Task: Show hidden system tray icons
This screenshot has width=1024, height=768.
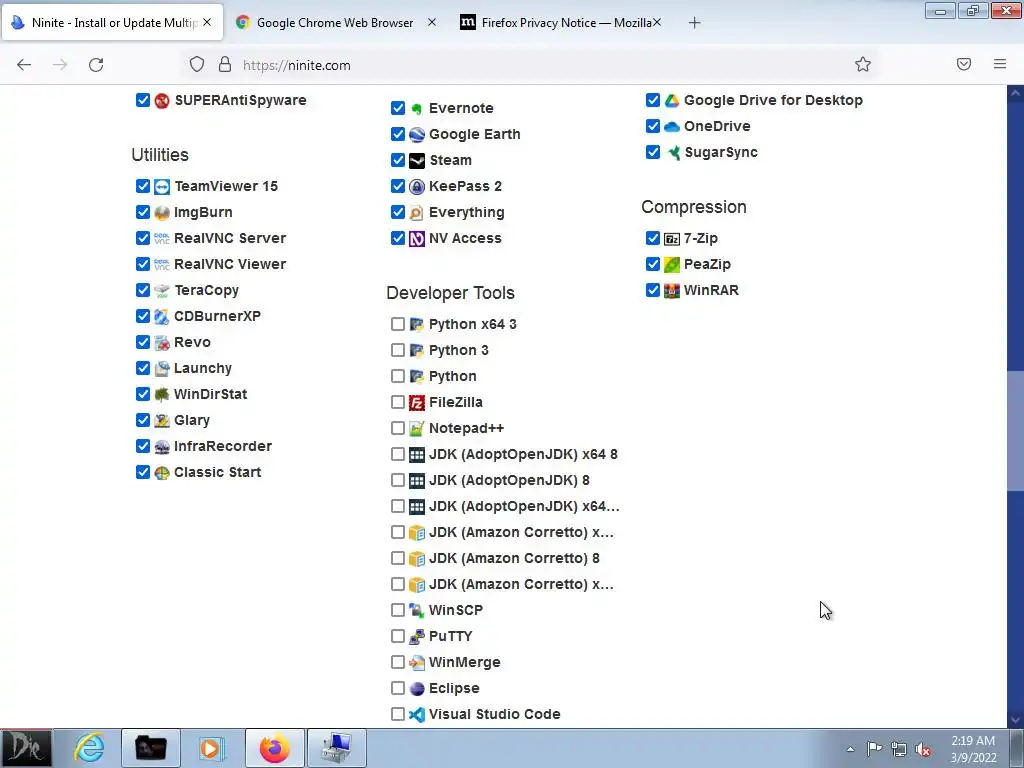Action: click(x=850, y=749)
